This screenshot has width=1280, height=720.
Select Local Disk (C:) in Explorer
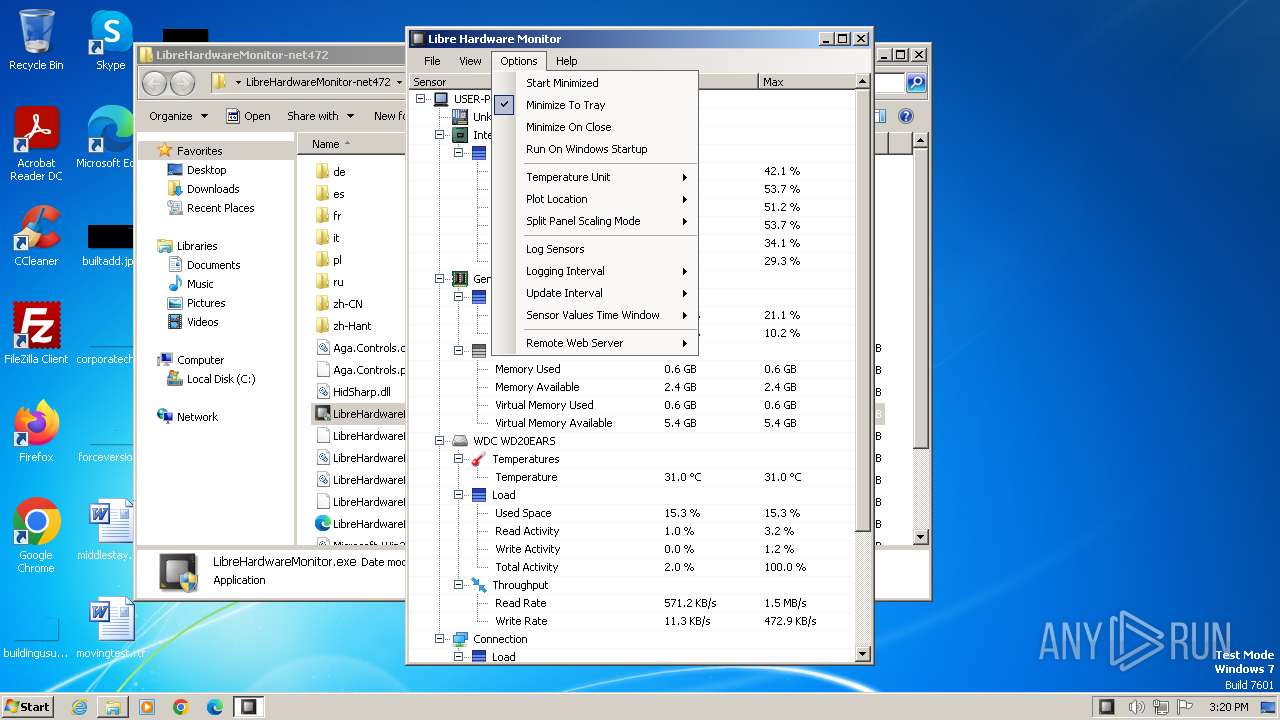221,379
